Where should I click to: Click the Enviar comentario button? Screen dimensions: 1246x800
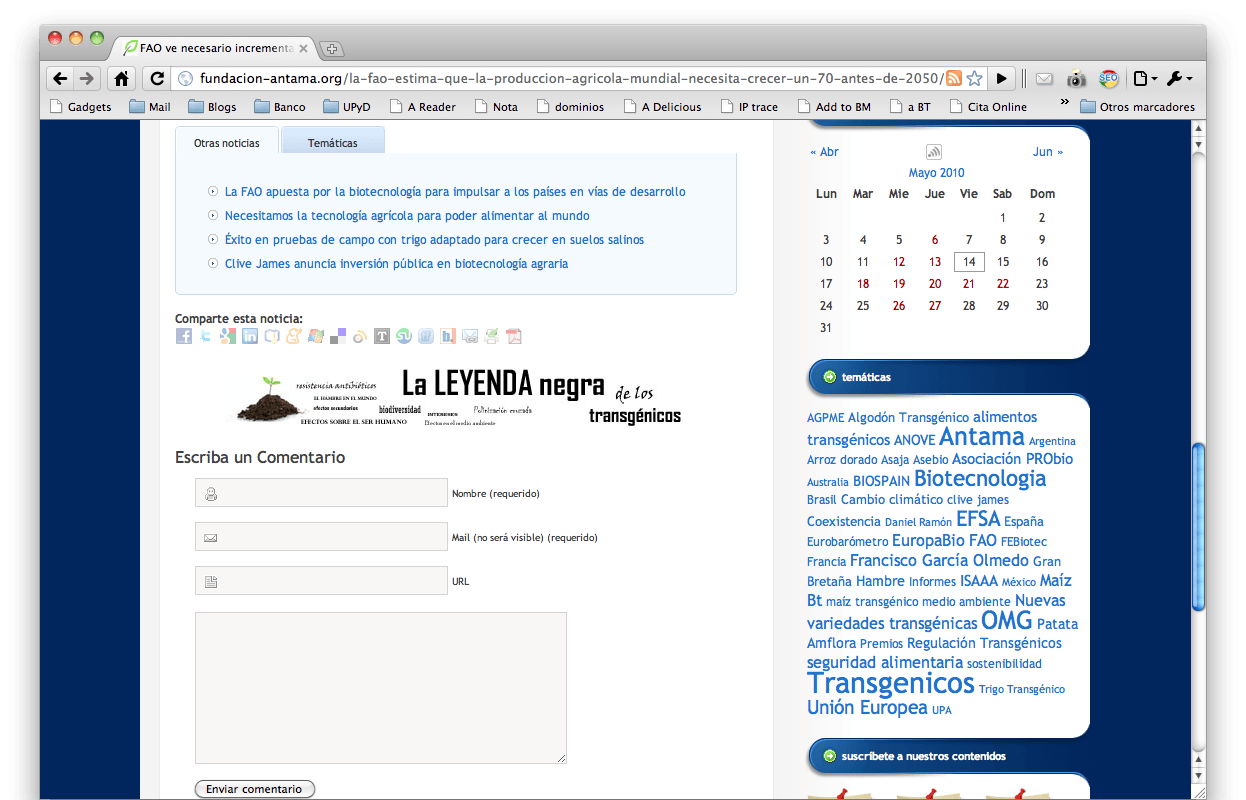254,789
